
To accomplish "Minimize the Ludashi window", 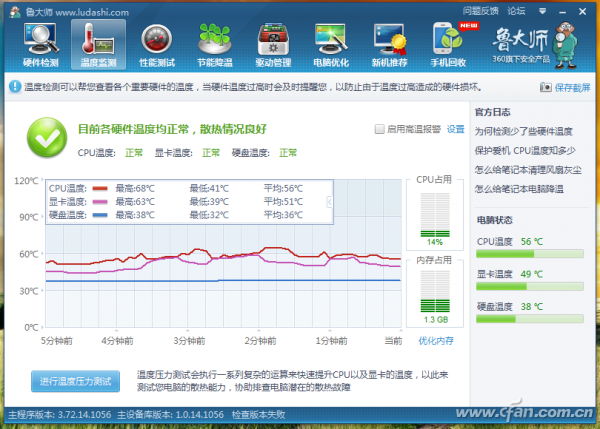I will point(562,12).
